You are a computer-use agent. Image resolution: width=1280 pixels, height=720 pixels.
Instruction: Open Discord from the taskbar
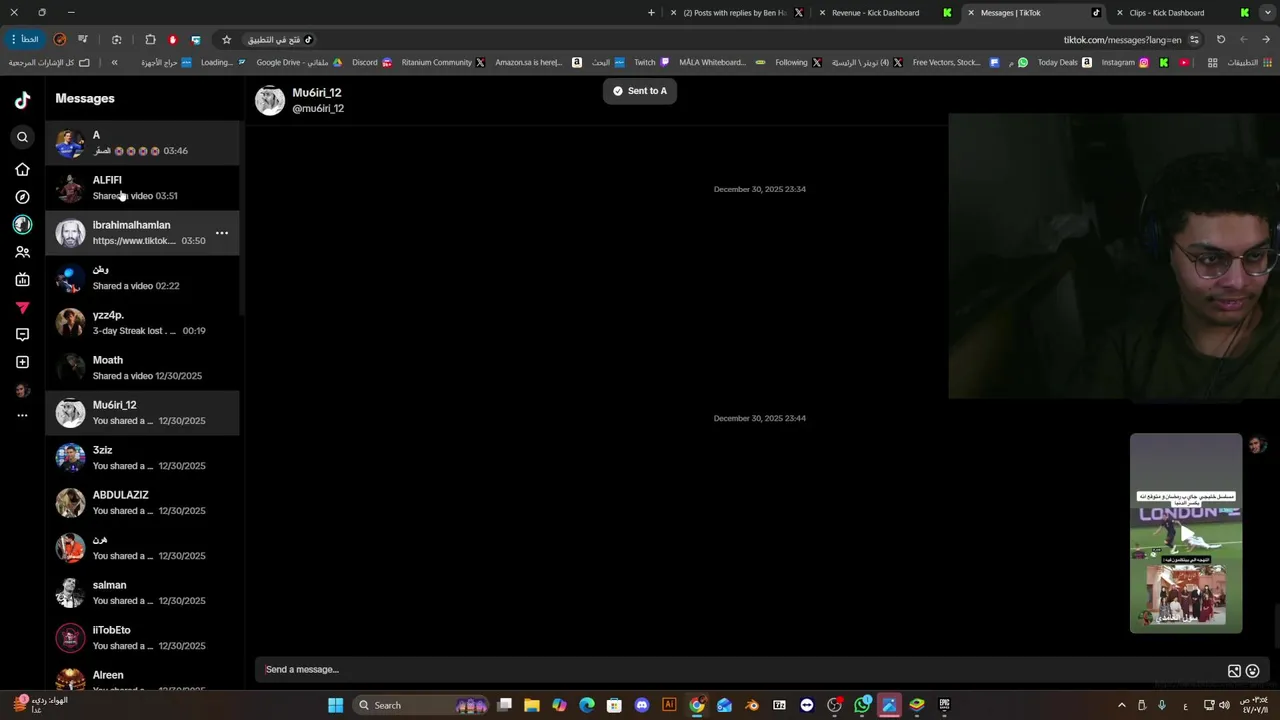click(x=642, y=705)
